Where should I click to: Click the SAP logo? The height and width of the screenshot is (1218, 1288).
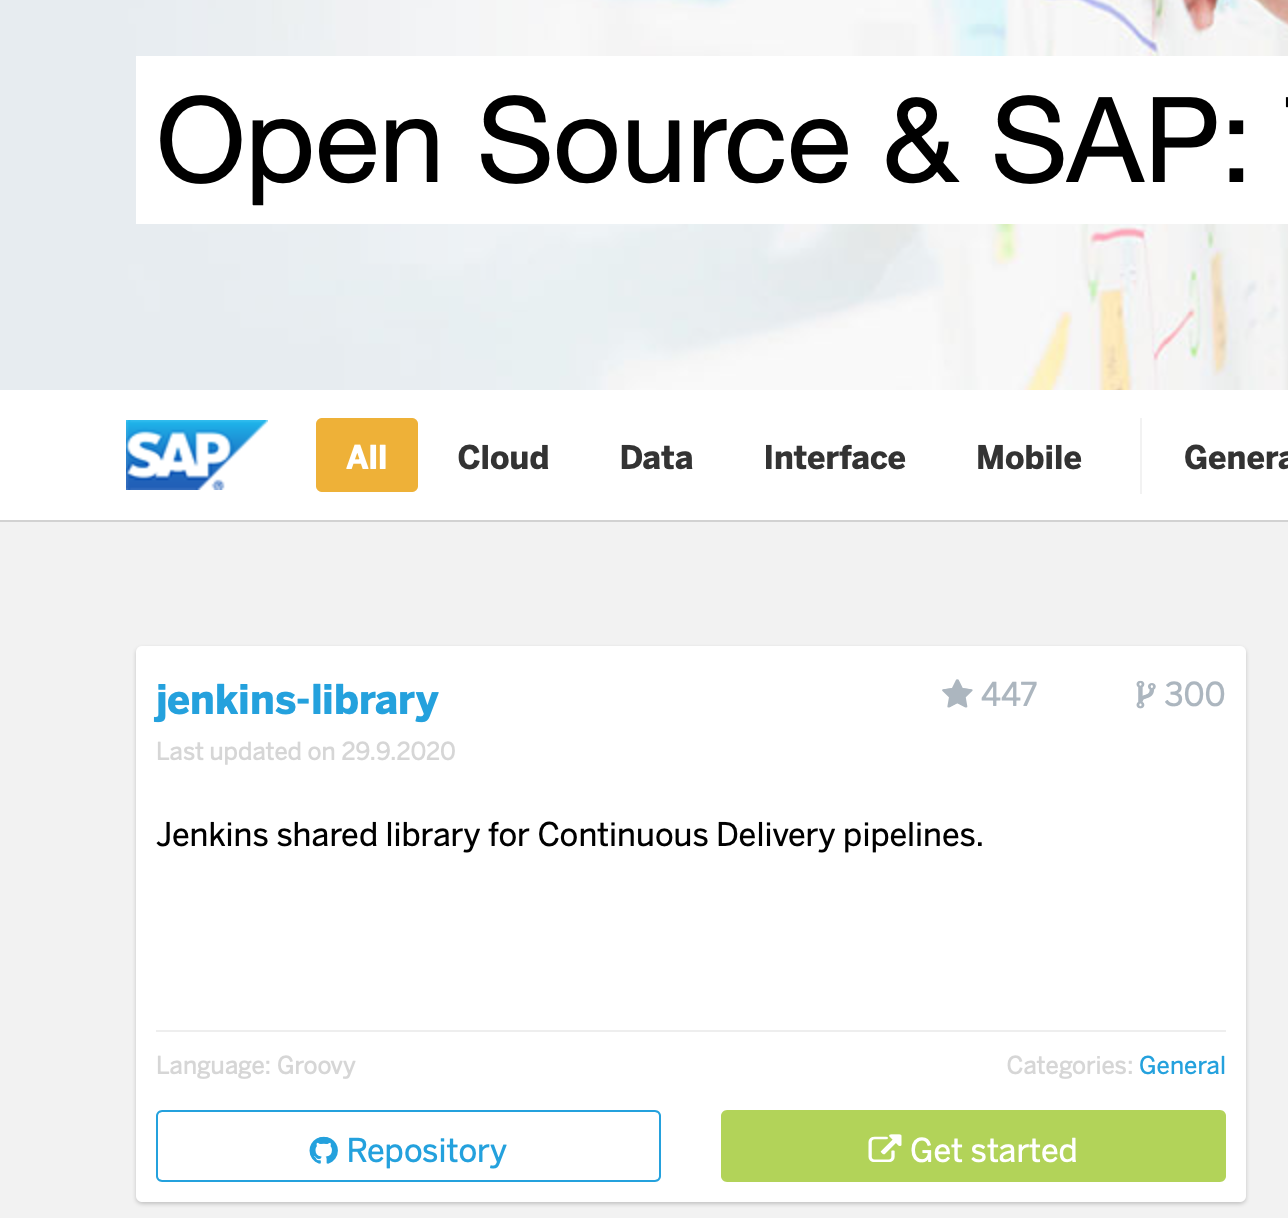click(196, 455)
